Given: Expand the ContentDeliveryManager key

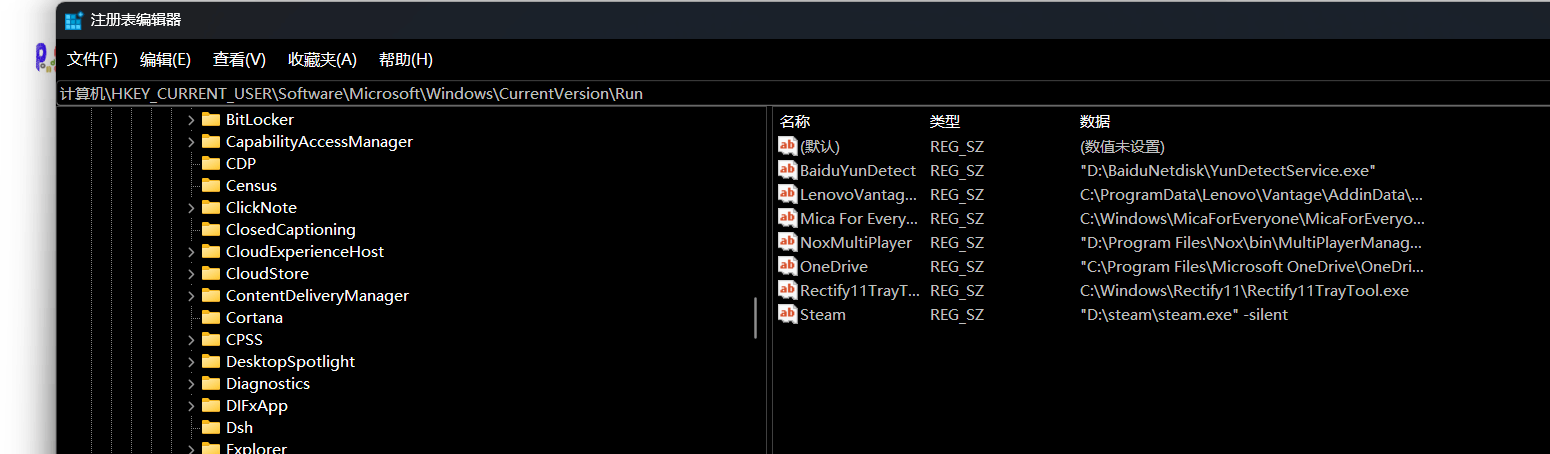Looking at the screenshot, I should coord(191,296).
